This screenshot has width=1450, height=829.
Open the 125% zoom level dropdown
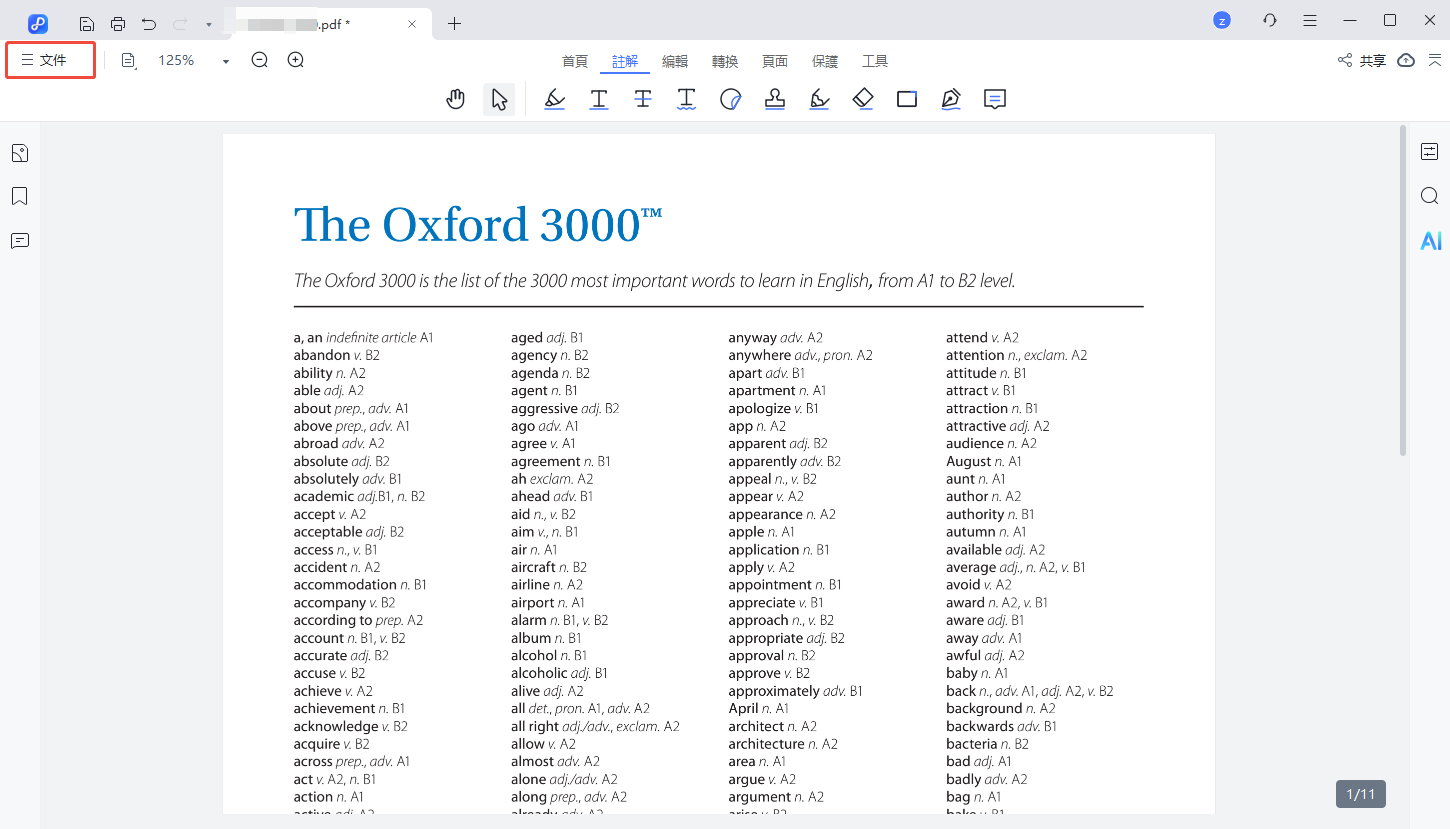(226, 61)
